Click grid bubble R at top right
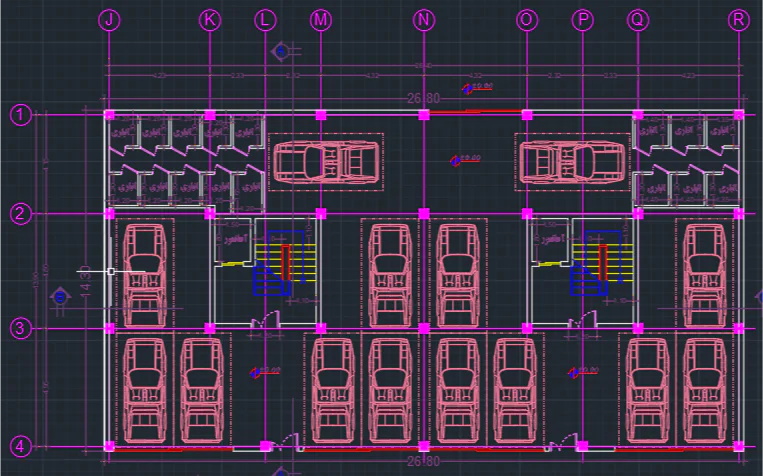763x476 pixels. [x=739, y=20]
